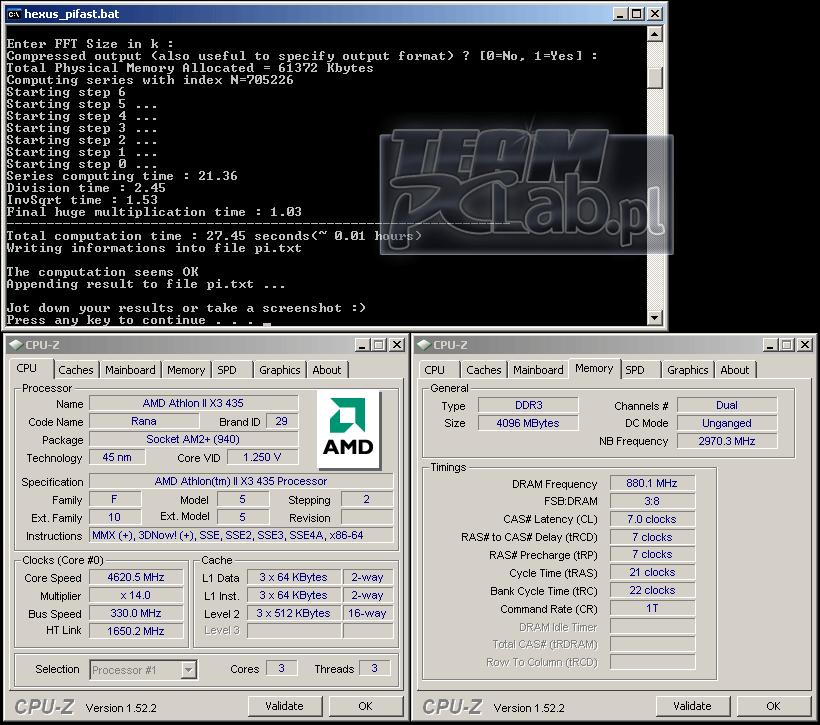The width and height of the screenshot is (820, 725).
Task: Maximize the hexus_pifast.bat console window
Action: (637, 14)
